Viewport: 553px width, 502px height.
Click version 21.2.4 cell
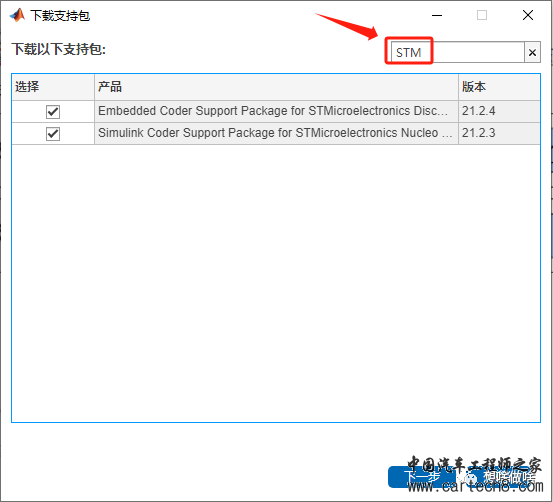tap(499, 111)
